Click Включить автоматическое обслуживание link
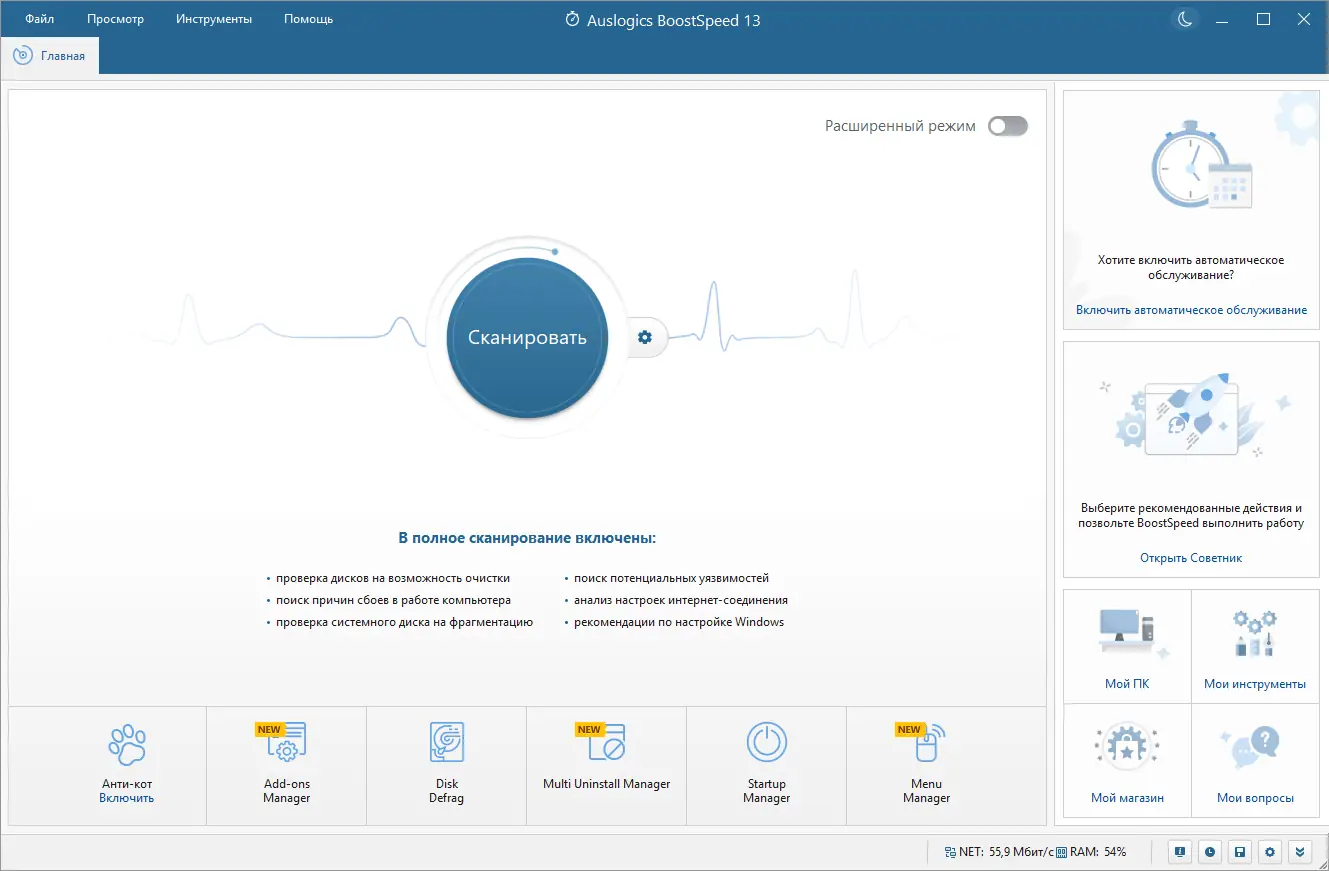 (x=1191, y=310)
